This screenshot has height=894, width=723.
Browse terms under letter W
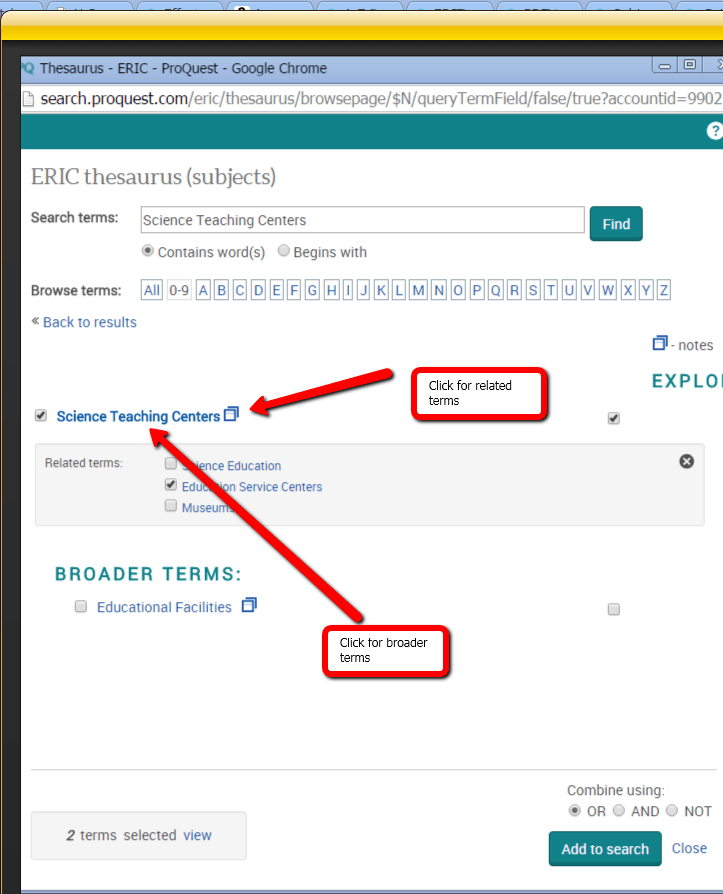point(608,290)
